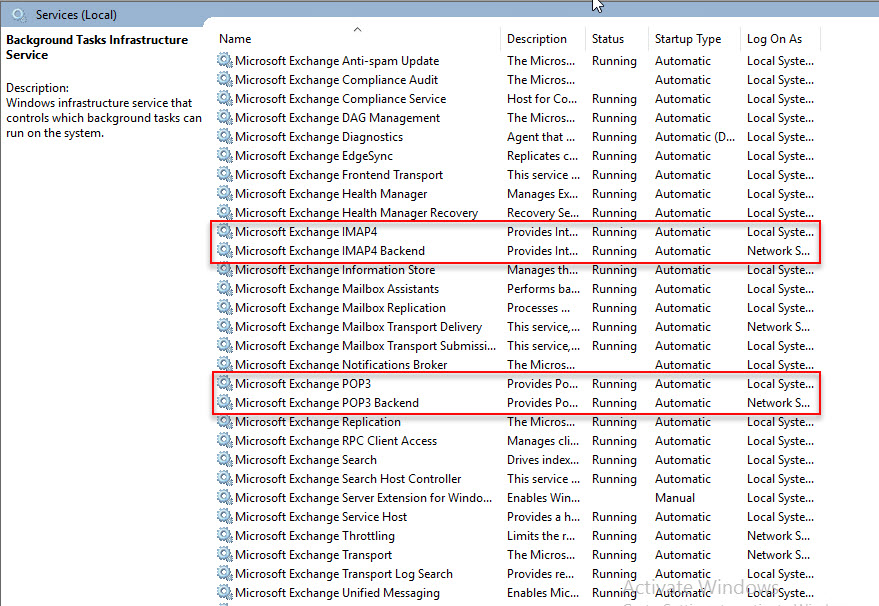
Task: Click 'Drives index...' description cell
Action: [x=543, y=460]
